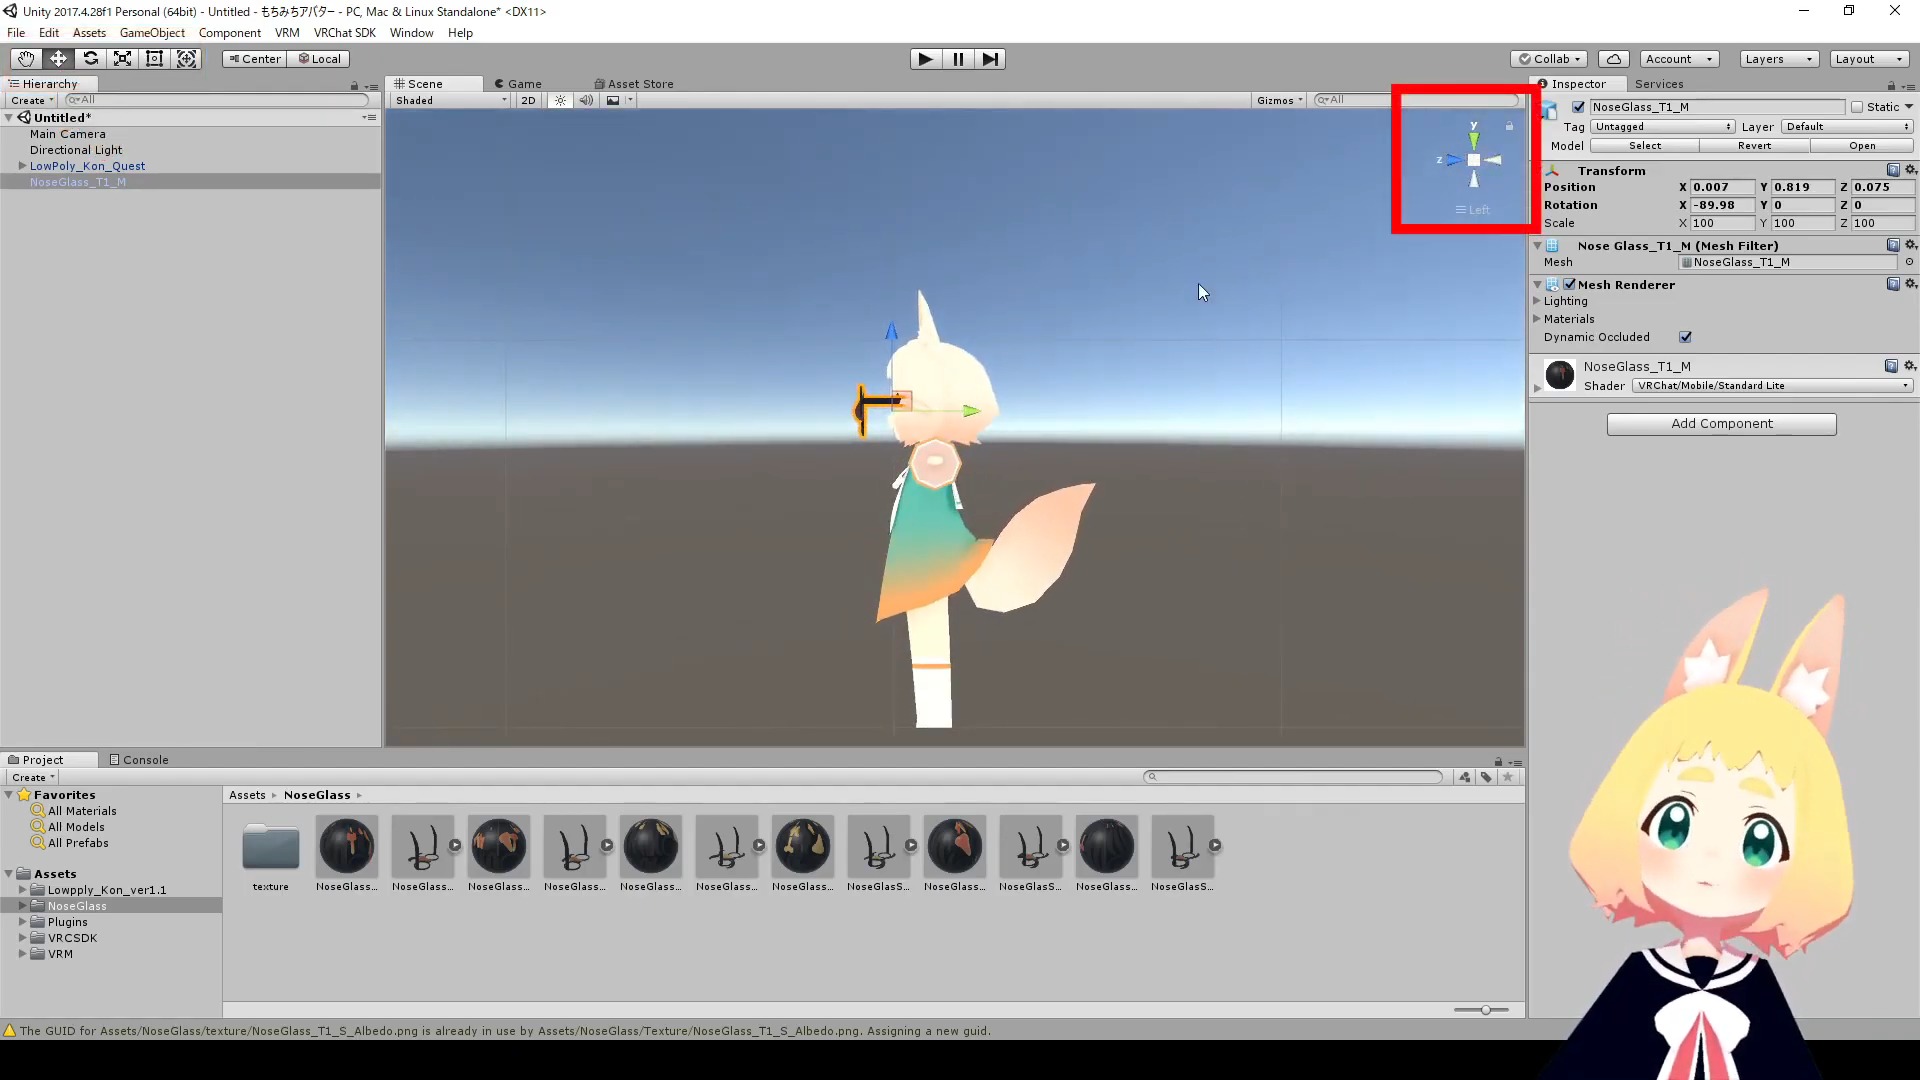This screenshot has height=1080, width=1920.
Task: Open the VRM menu
Action: (287, 33)
